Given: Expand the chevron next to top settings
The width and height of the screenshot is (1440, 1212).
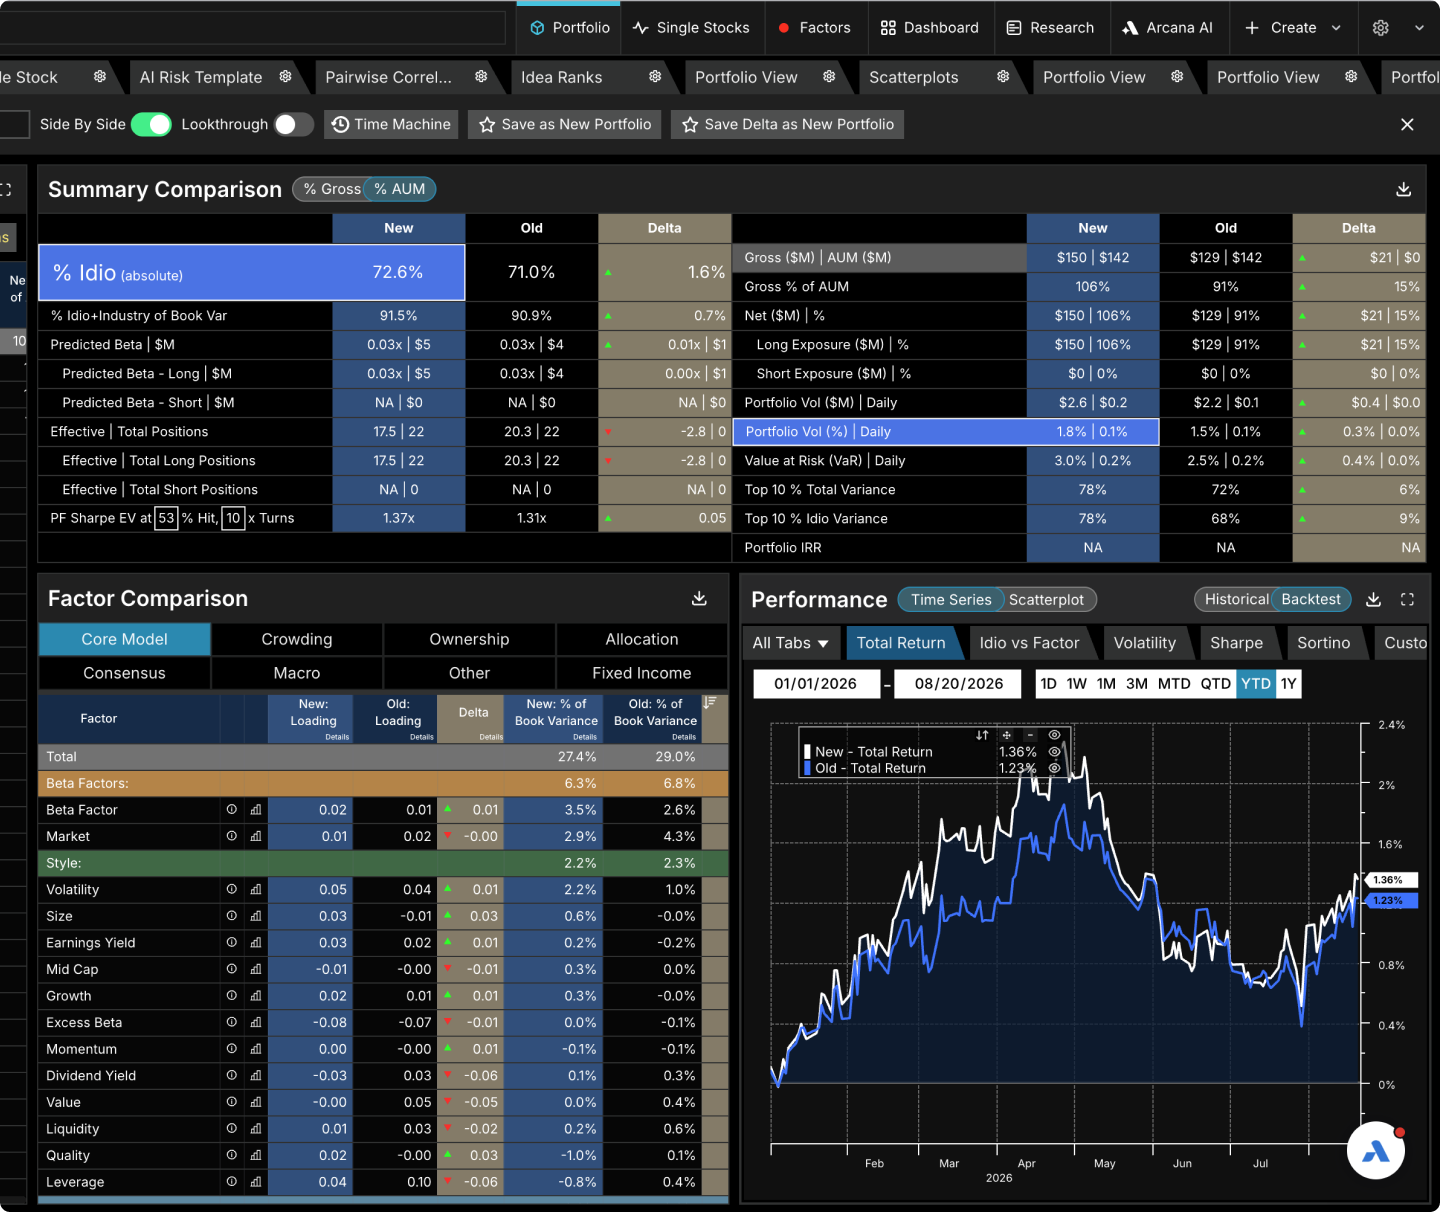Looking at the screenshot, I should [x=1419, y=28].
